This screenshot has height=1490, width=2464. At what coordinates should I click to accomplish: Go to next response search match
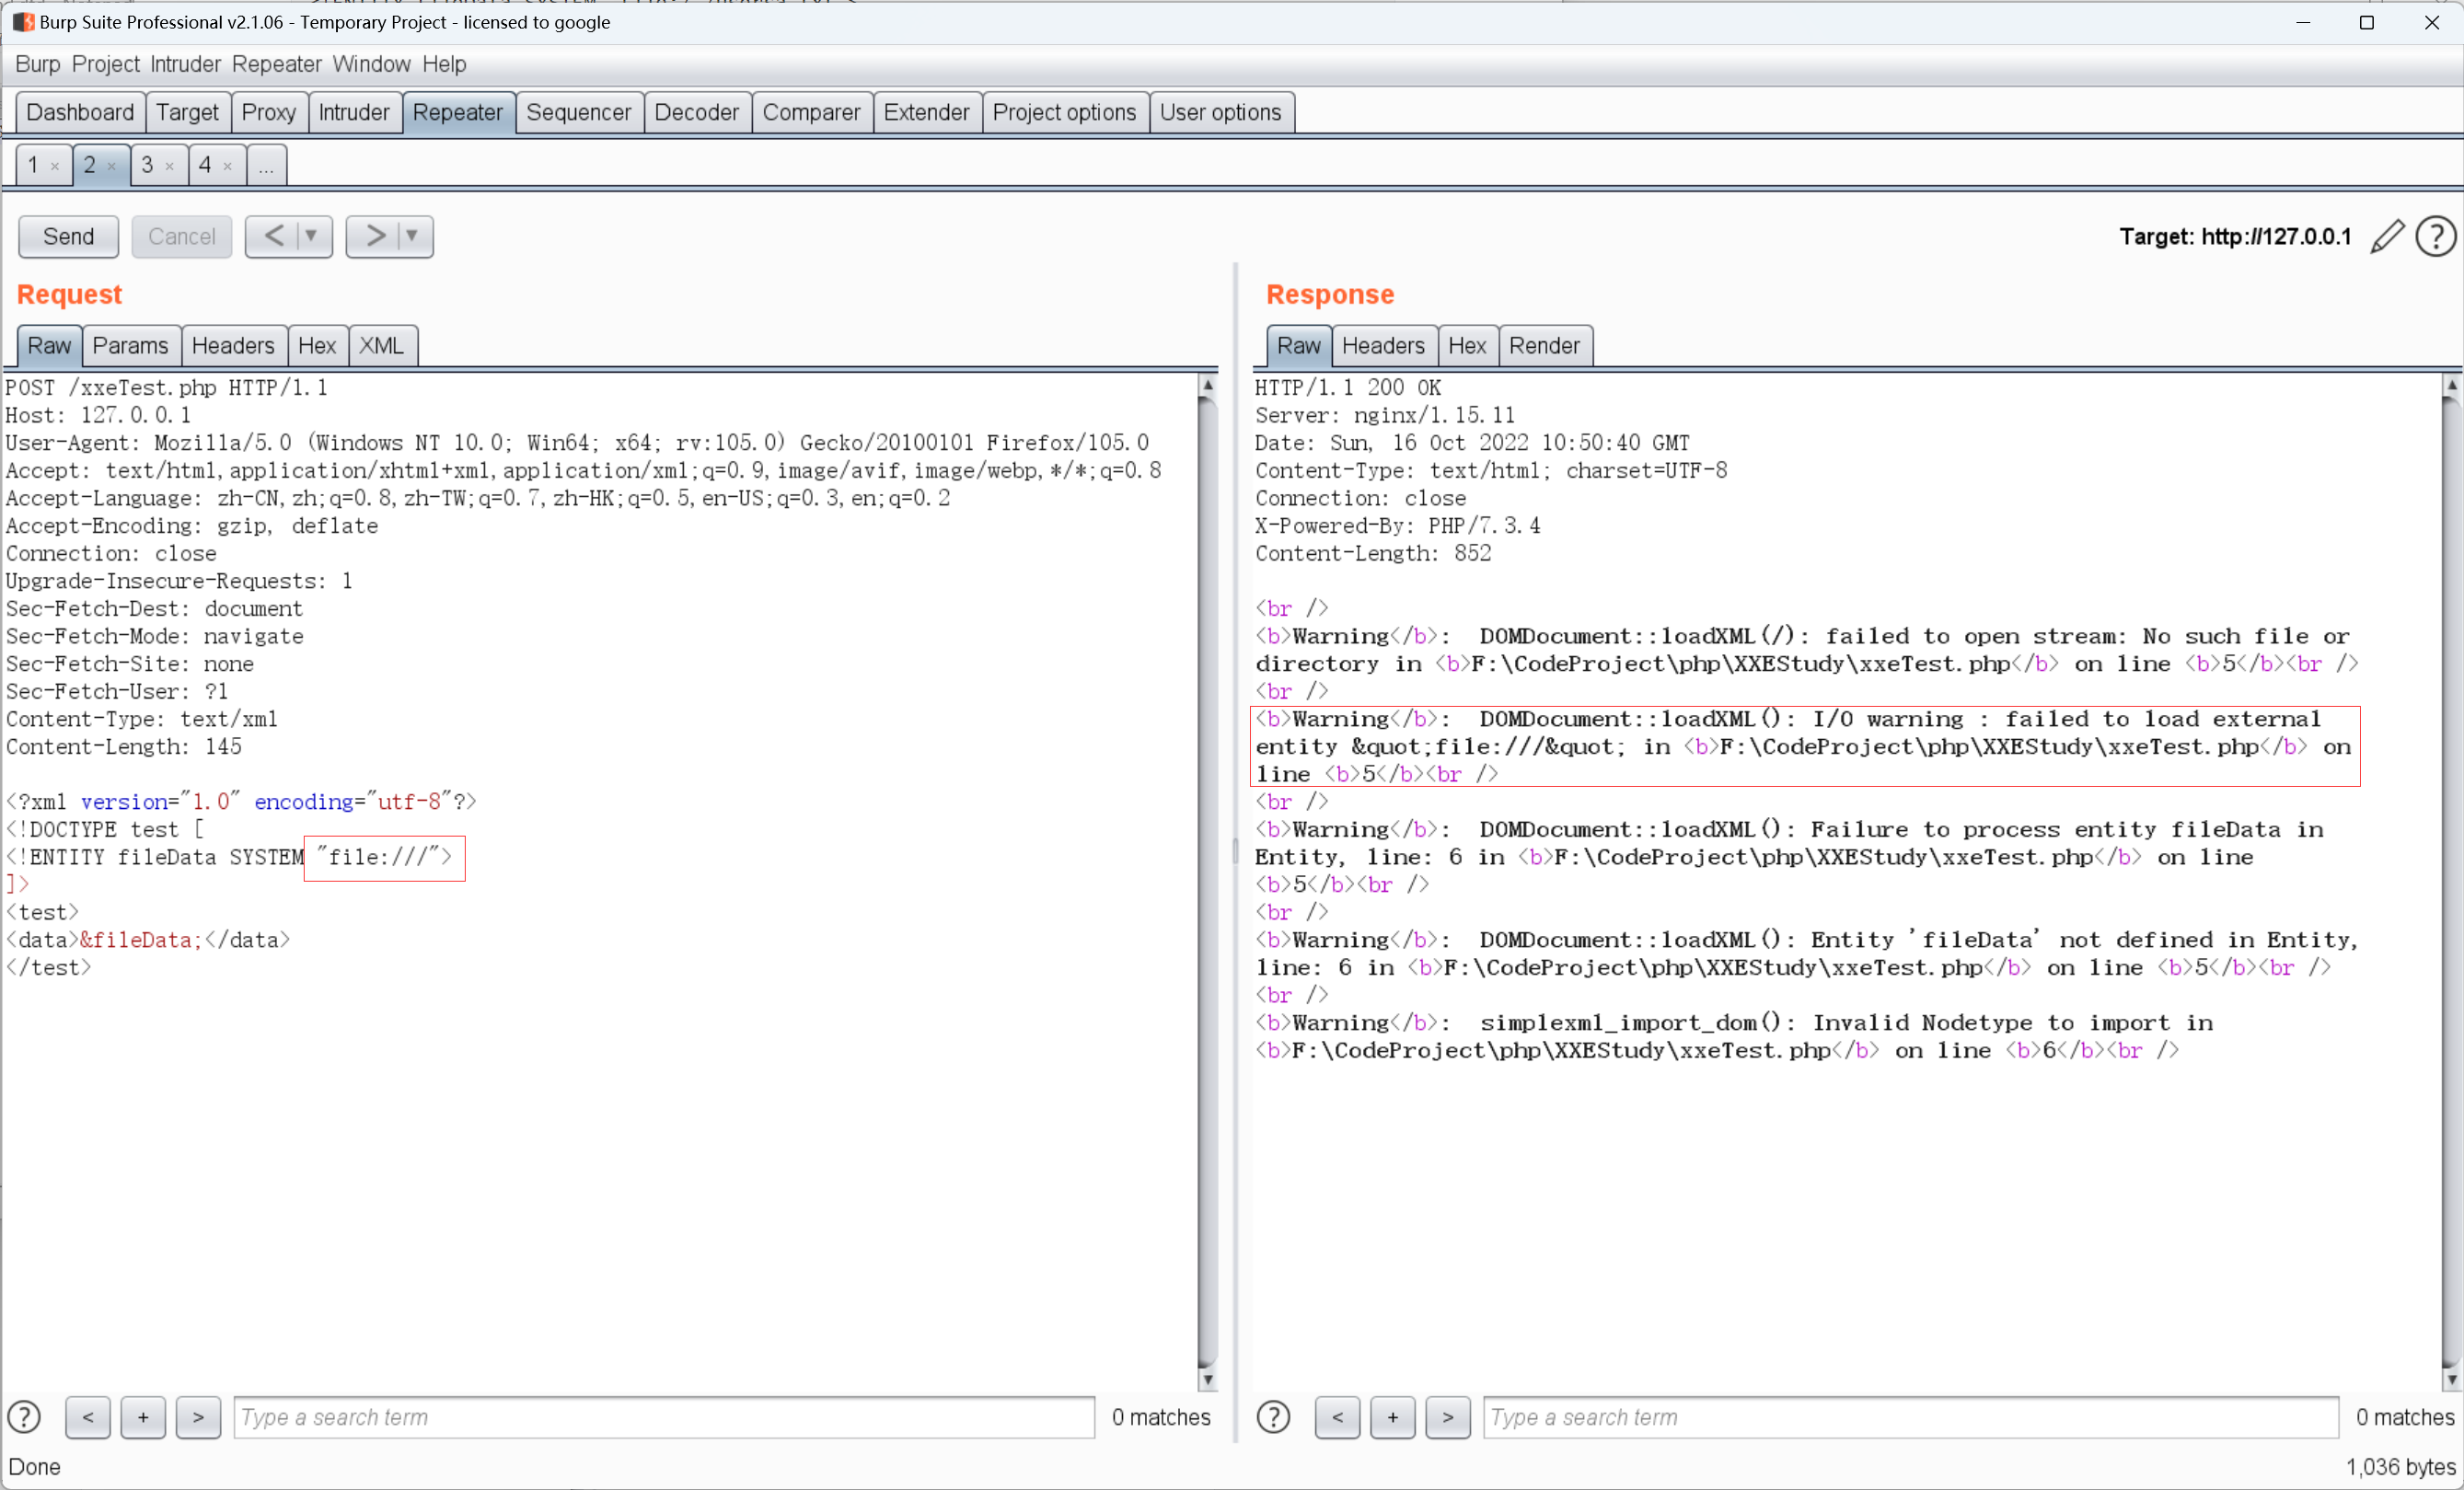point(1447,1417)
